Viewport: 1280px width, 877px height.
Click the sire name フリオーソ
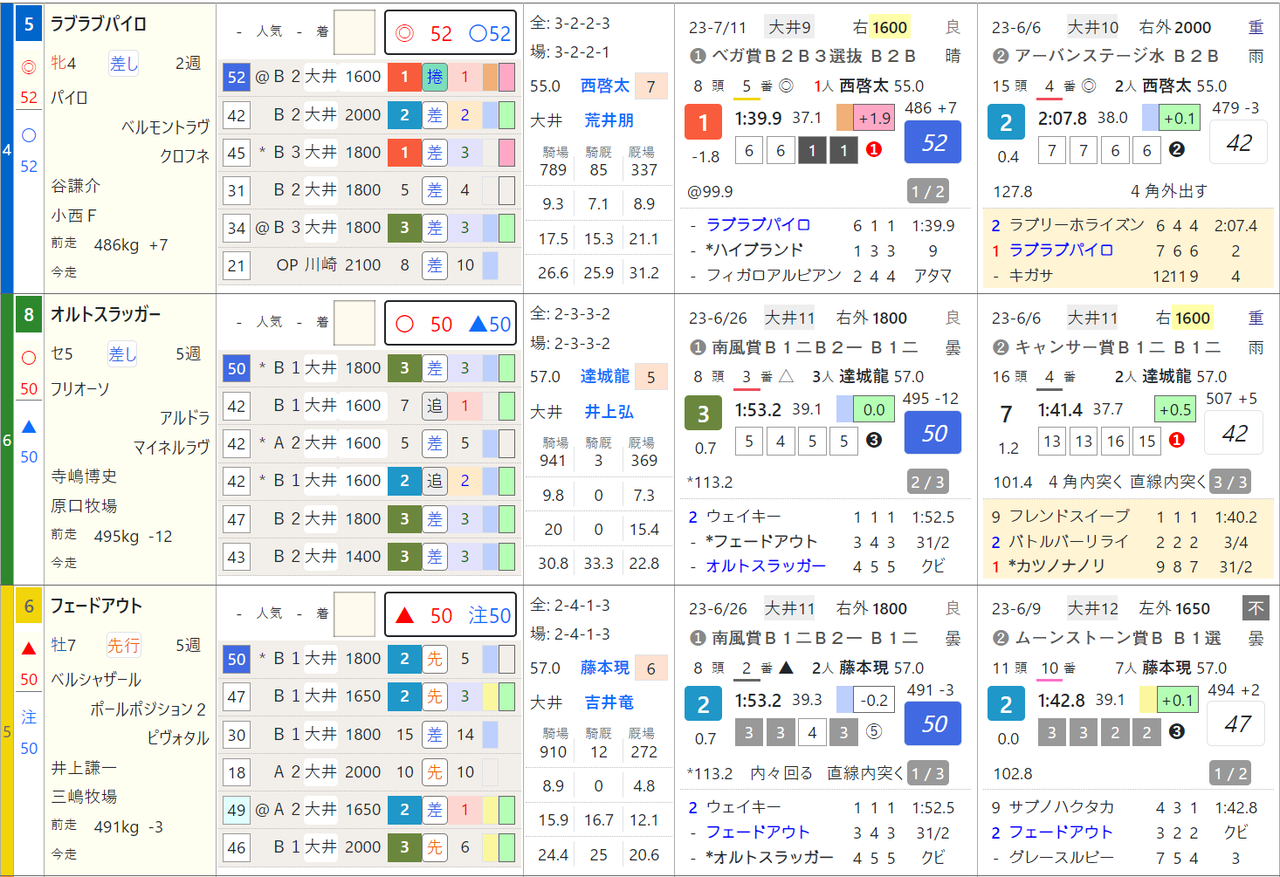pyautogui.click(x=81, y=388)
